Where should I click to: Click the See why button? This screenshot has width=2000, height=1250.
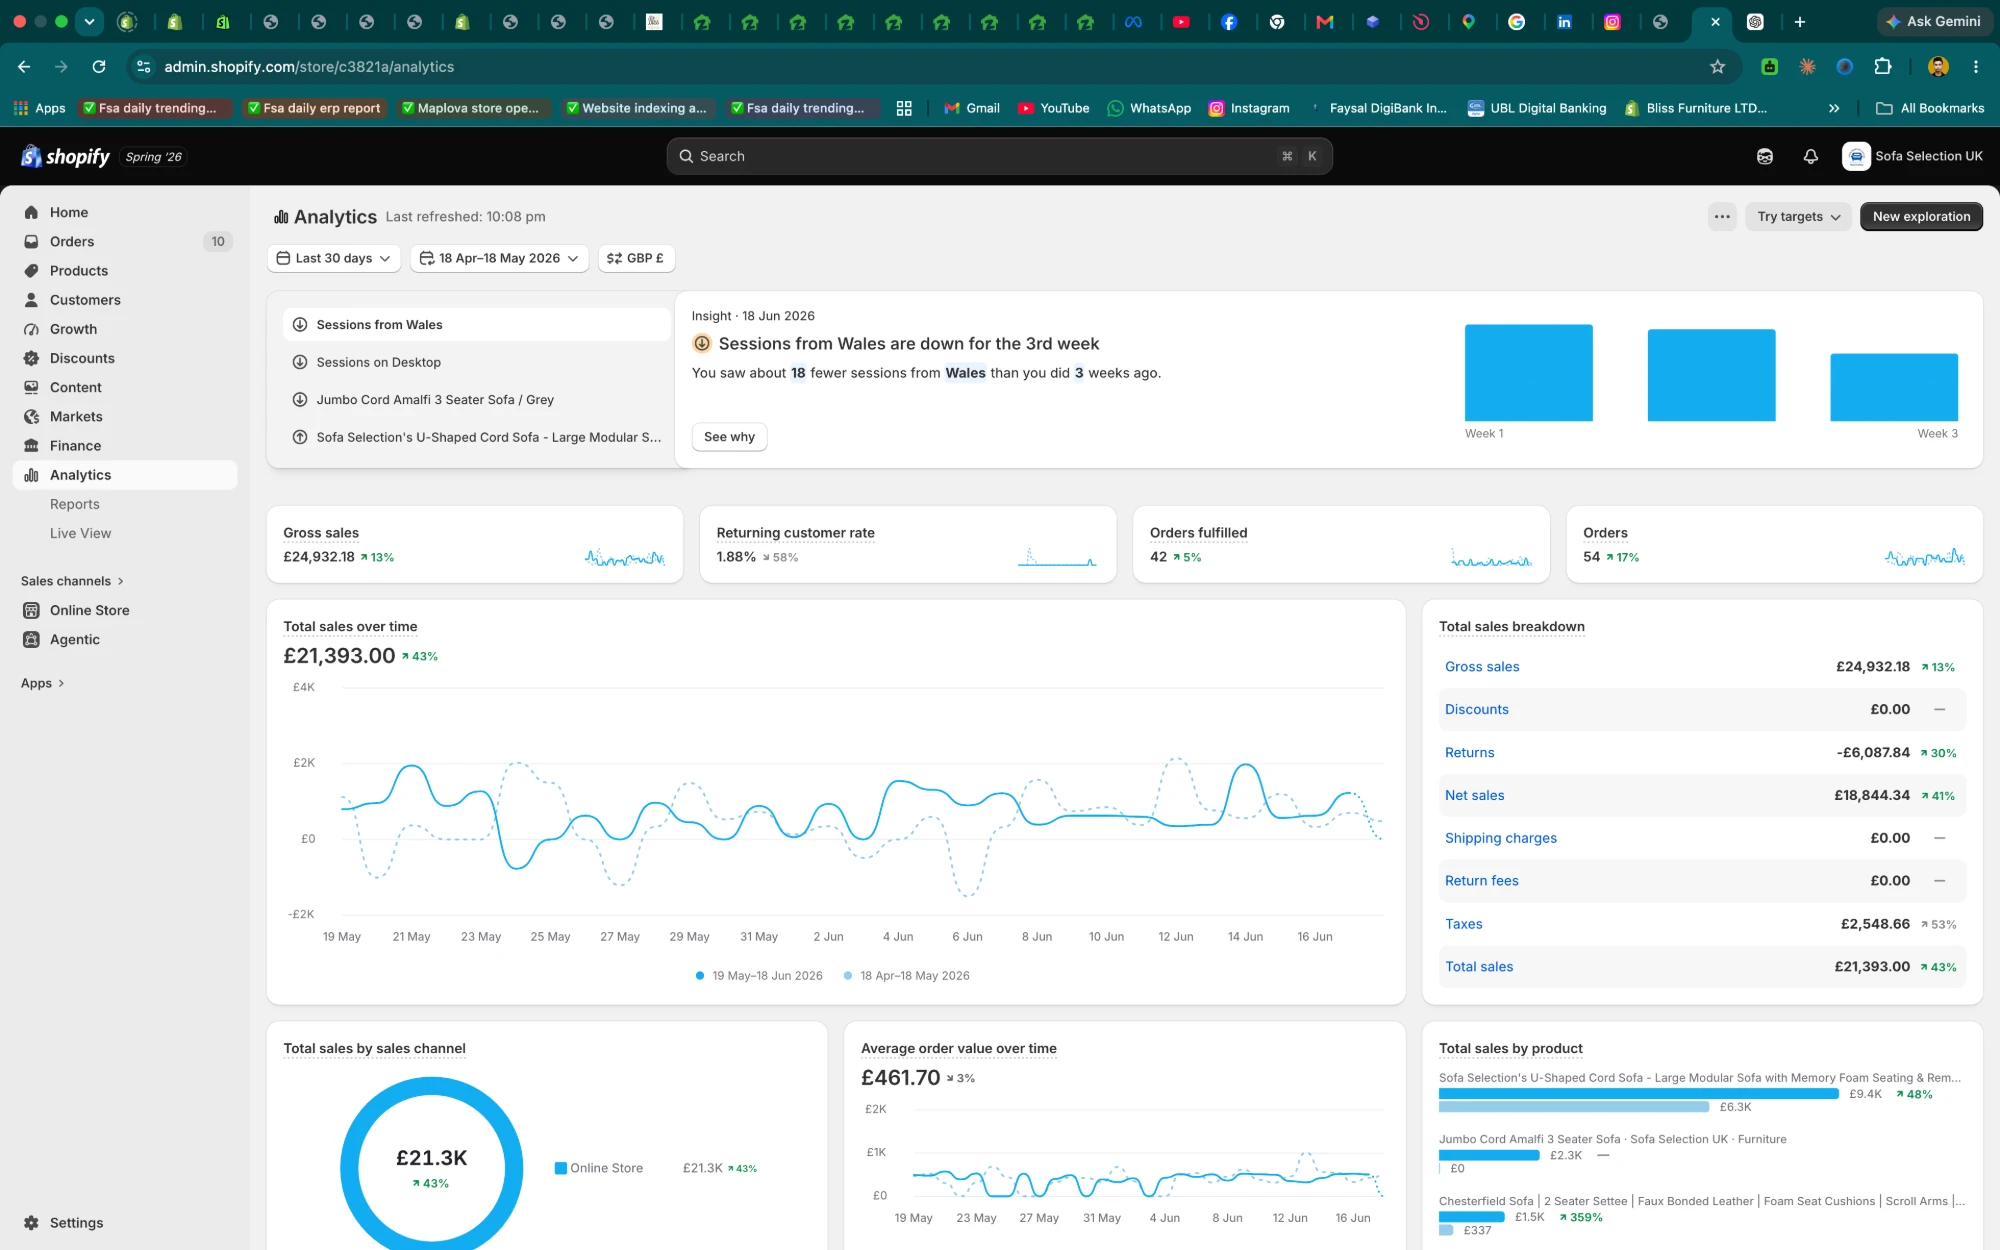click(729, 437)
